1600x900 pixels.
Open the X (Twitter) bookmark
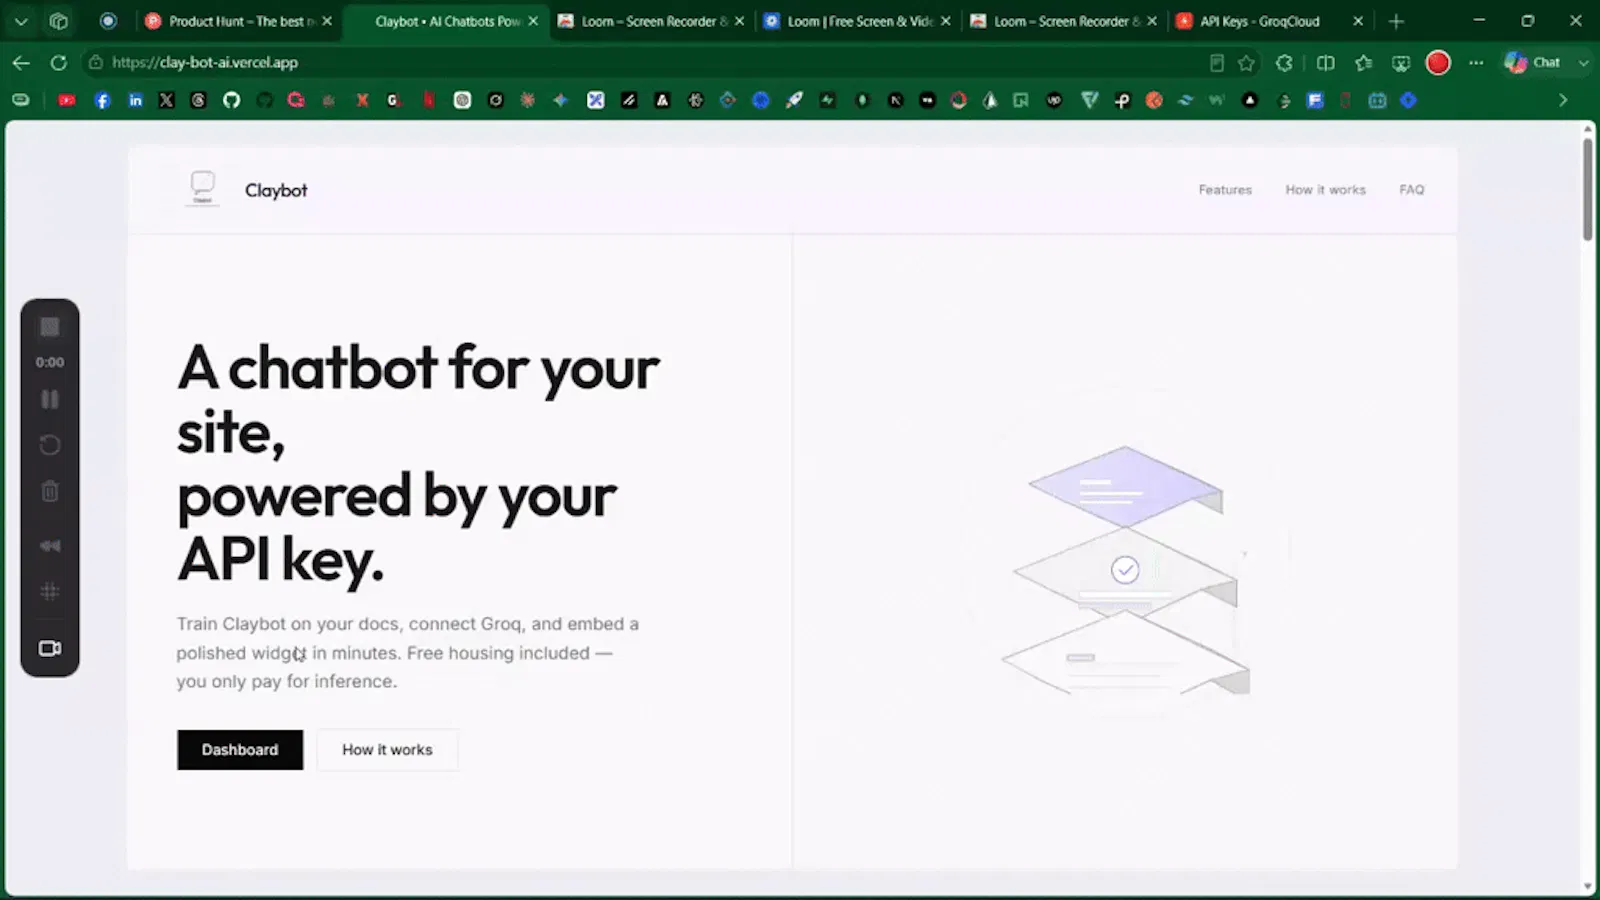point(166,100)
